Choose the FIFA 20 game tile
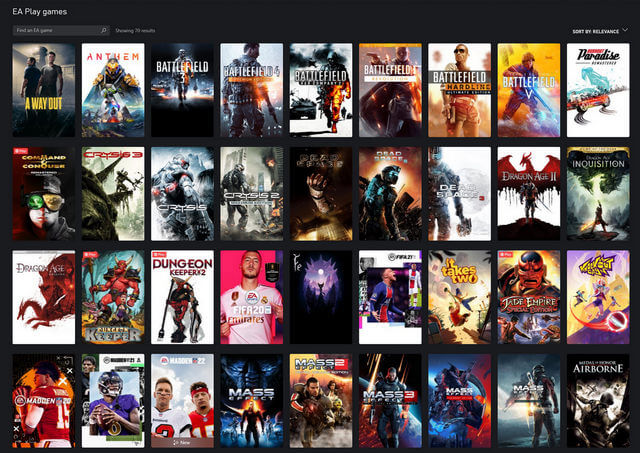640x453 pixels. (x=252, y=297)
